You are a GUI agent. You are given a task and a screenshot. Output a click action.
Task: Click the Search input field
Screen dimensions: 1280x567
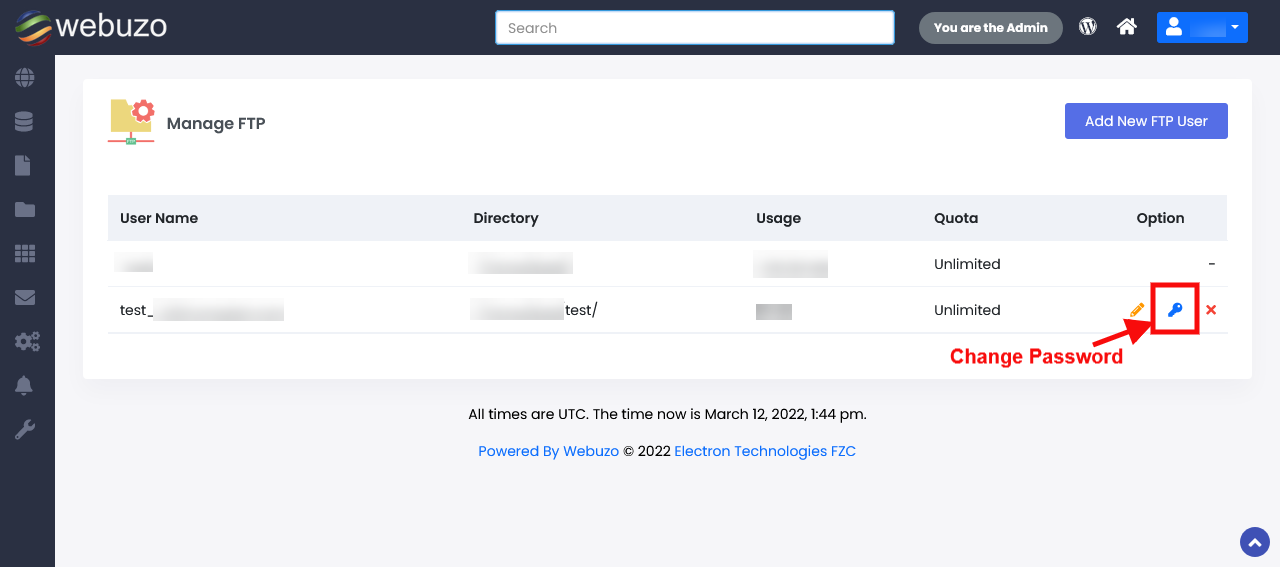point(694,28)
